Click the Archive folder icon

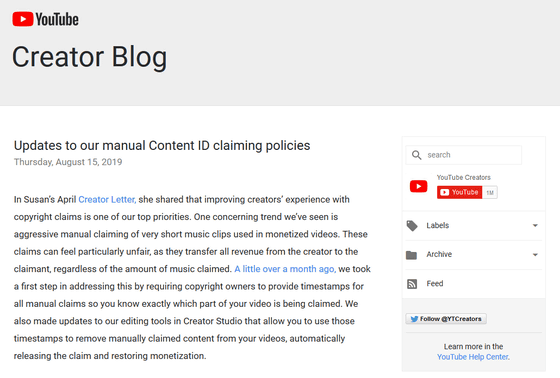click(x=411, y=255)
